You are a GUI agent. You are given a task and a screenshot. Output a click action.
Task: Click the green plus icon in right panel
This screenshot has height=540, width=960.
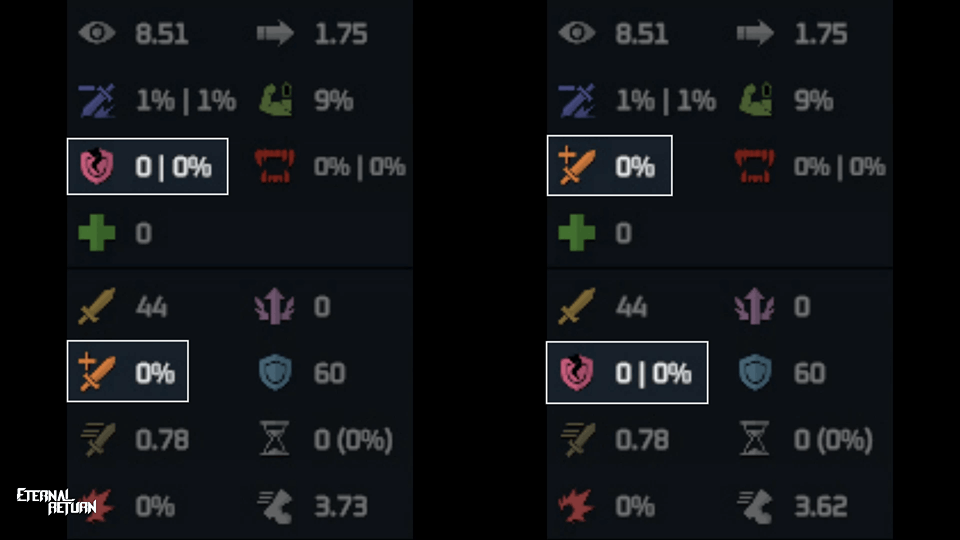pos(577,233)
